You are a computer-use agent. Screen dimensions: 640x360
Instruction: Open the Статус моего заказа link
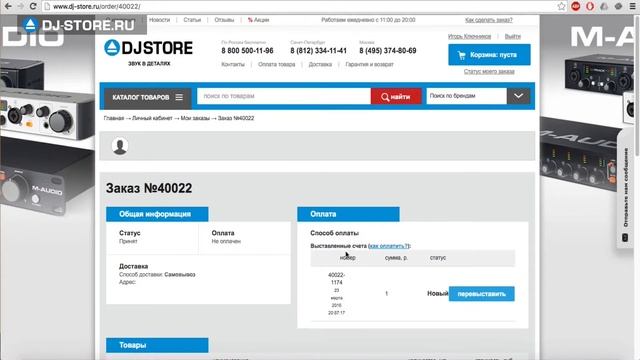click(x=489, y=71)
